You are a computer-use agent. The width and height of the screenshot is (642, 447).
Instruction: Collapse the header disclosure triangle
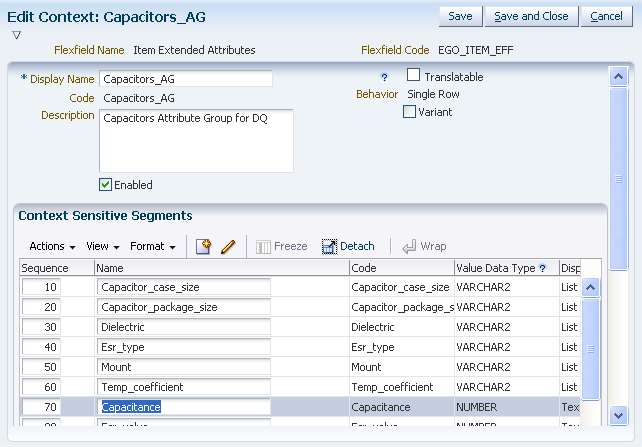(16, 35)
